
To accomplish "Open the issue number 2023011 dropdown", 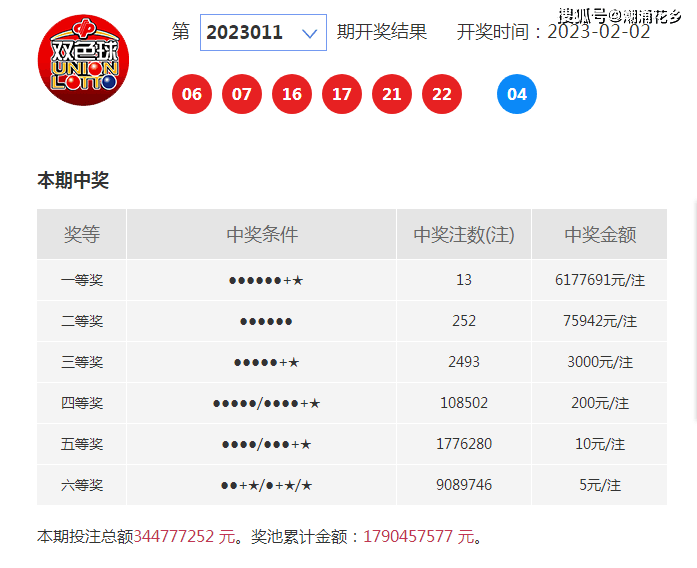I will point(263,32).
